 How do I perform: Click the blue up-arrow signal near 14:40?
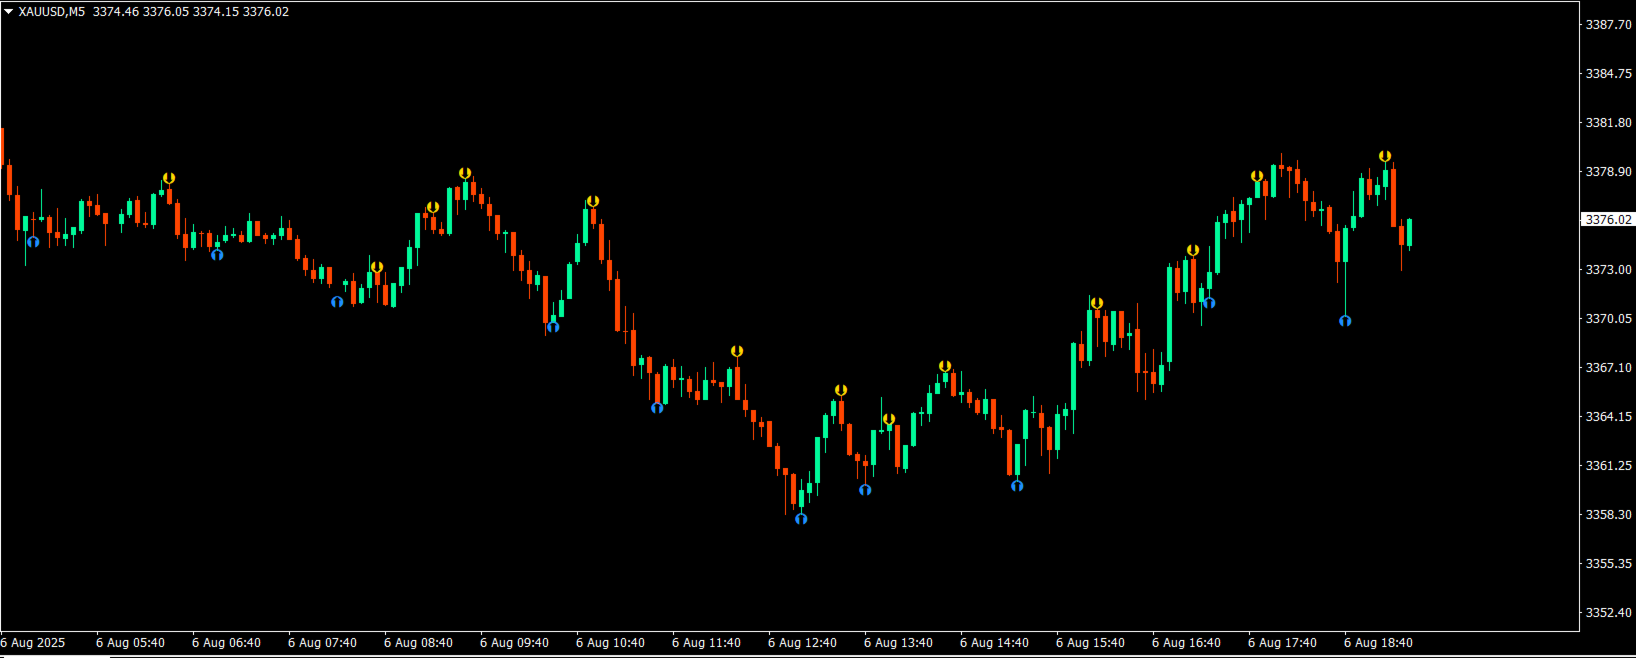(1017, 485)
